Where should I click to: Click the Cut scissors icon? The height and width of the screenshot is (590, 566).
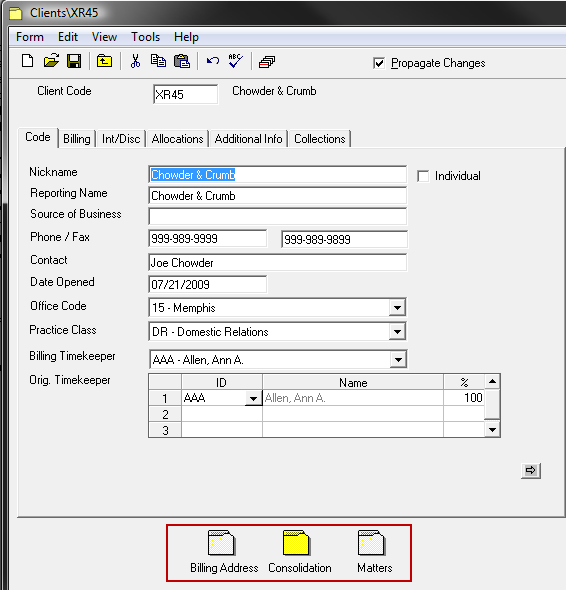point(135,61)
